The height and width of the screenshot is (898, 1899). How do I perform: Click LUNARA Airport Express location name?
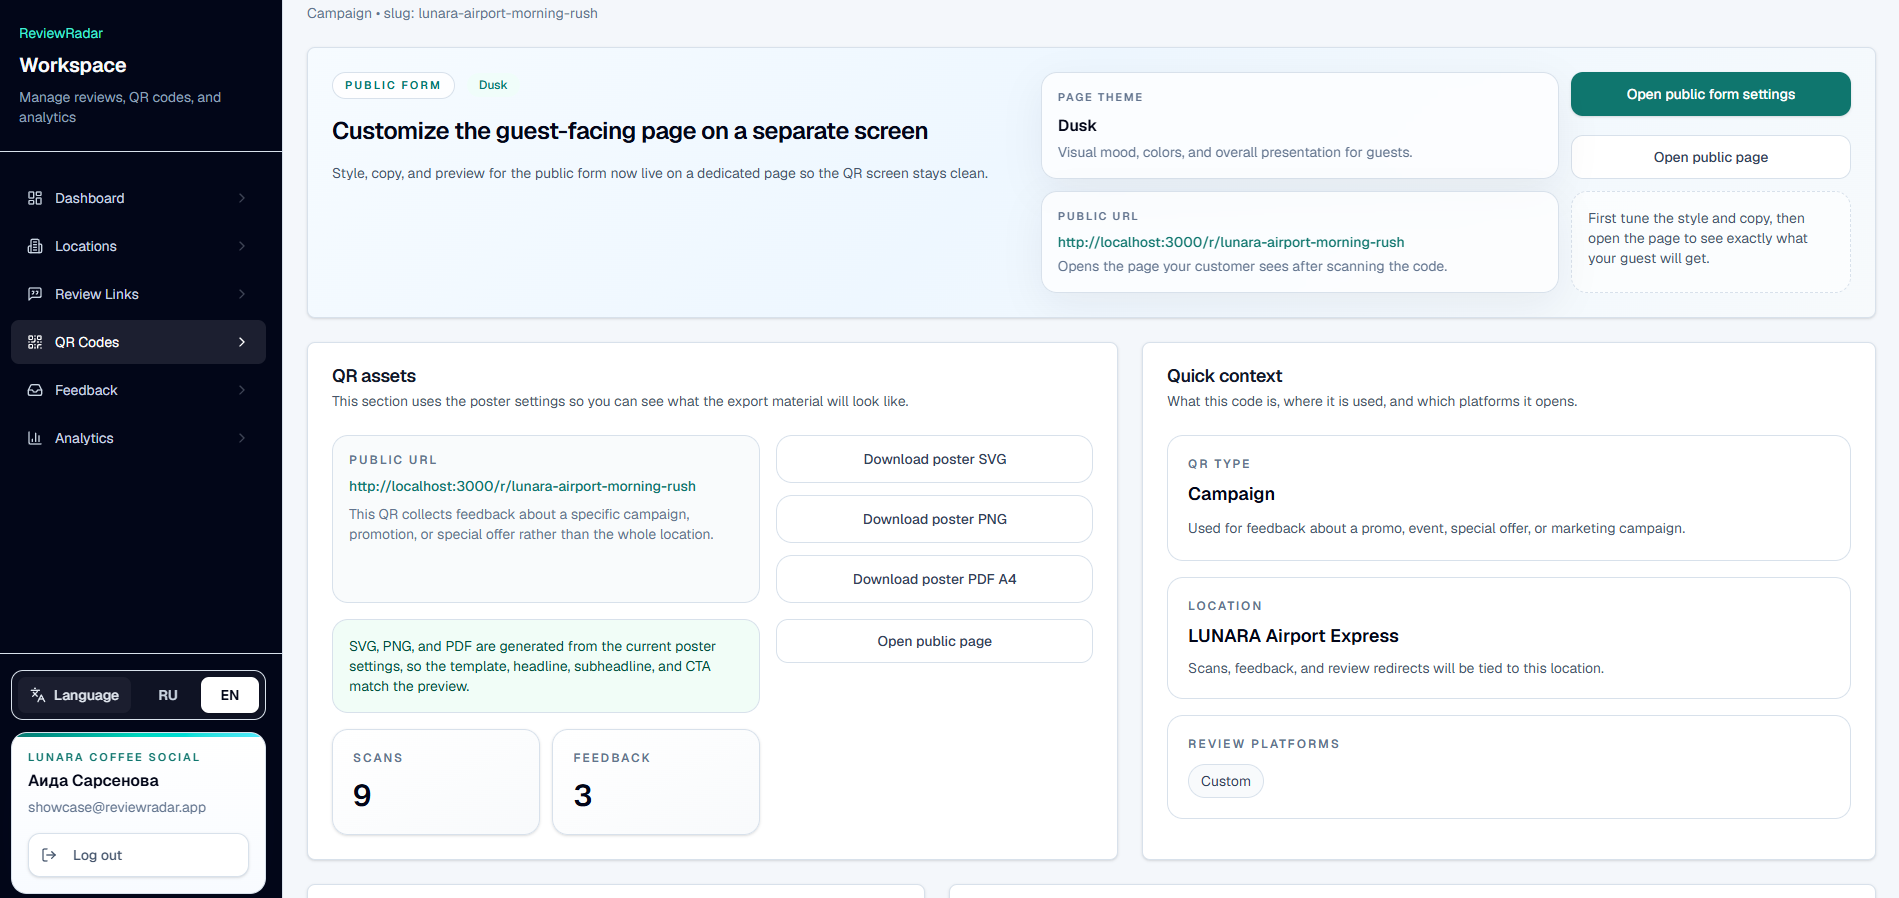[x=1293, y=636]
